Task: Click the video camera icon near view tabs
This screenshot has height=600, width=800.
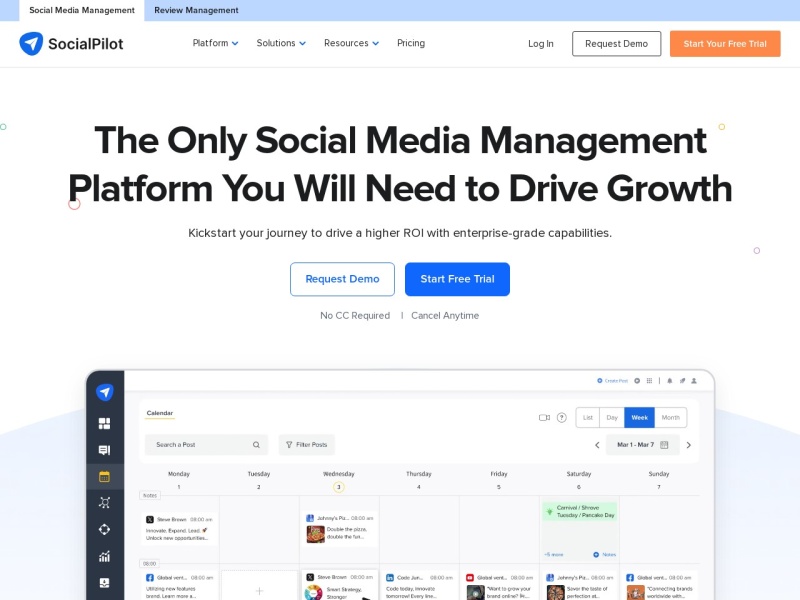Action: [x=544, y=417]
